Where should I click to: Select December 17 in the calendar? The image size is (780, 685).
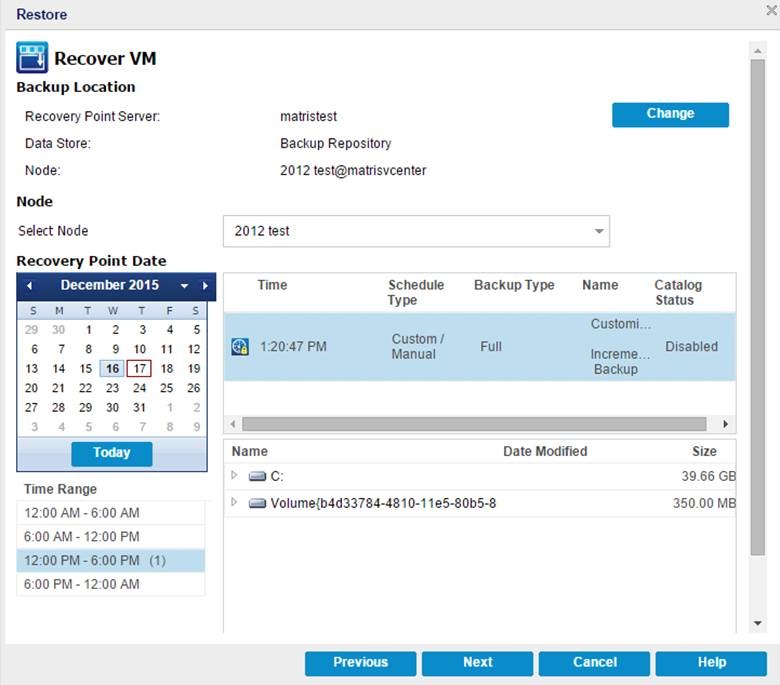[x=139, y=369]
